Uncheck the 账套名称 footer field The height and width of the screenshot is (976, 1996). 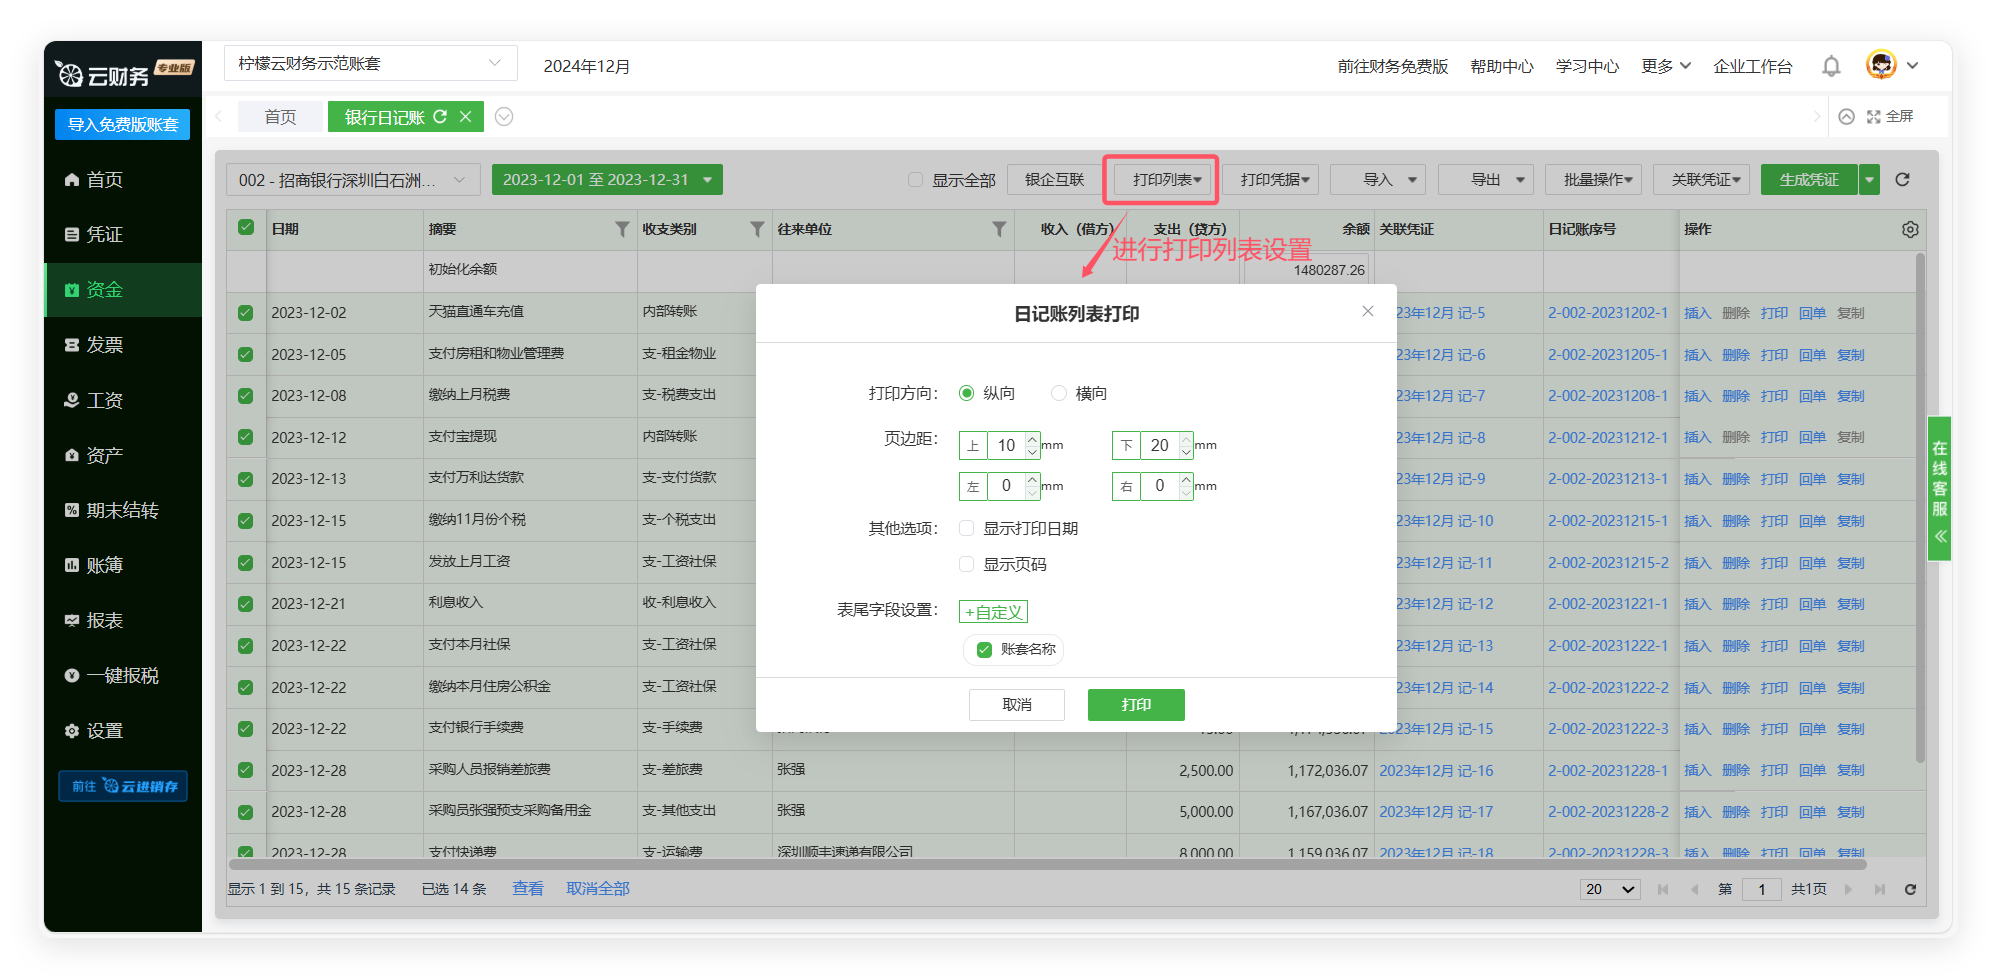(x=984, y=650)
